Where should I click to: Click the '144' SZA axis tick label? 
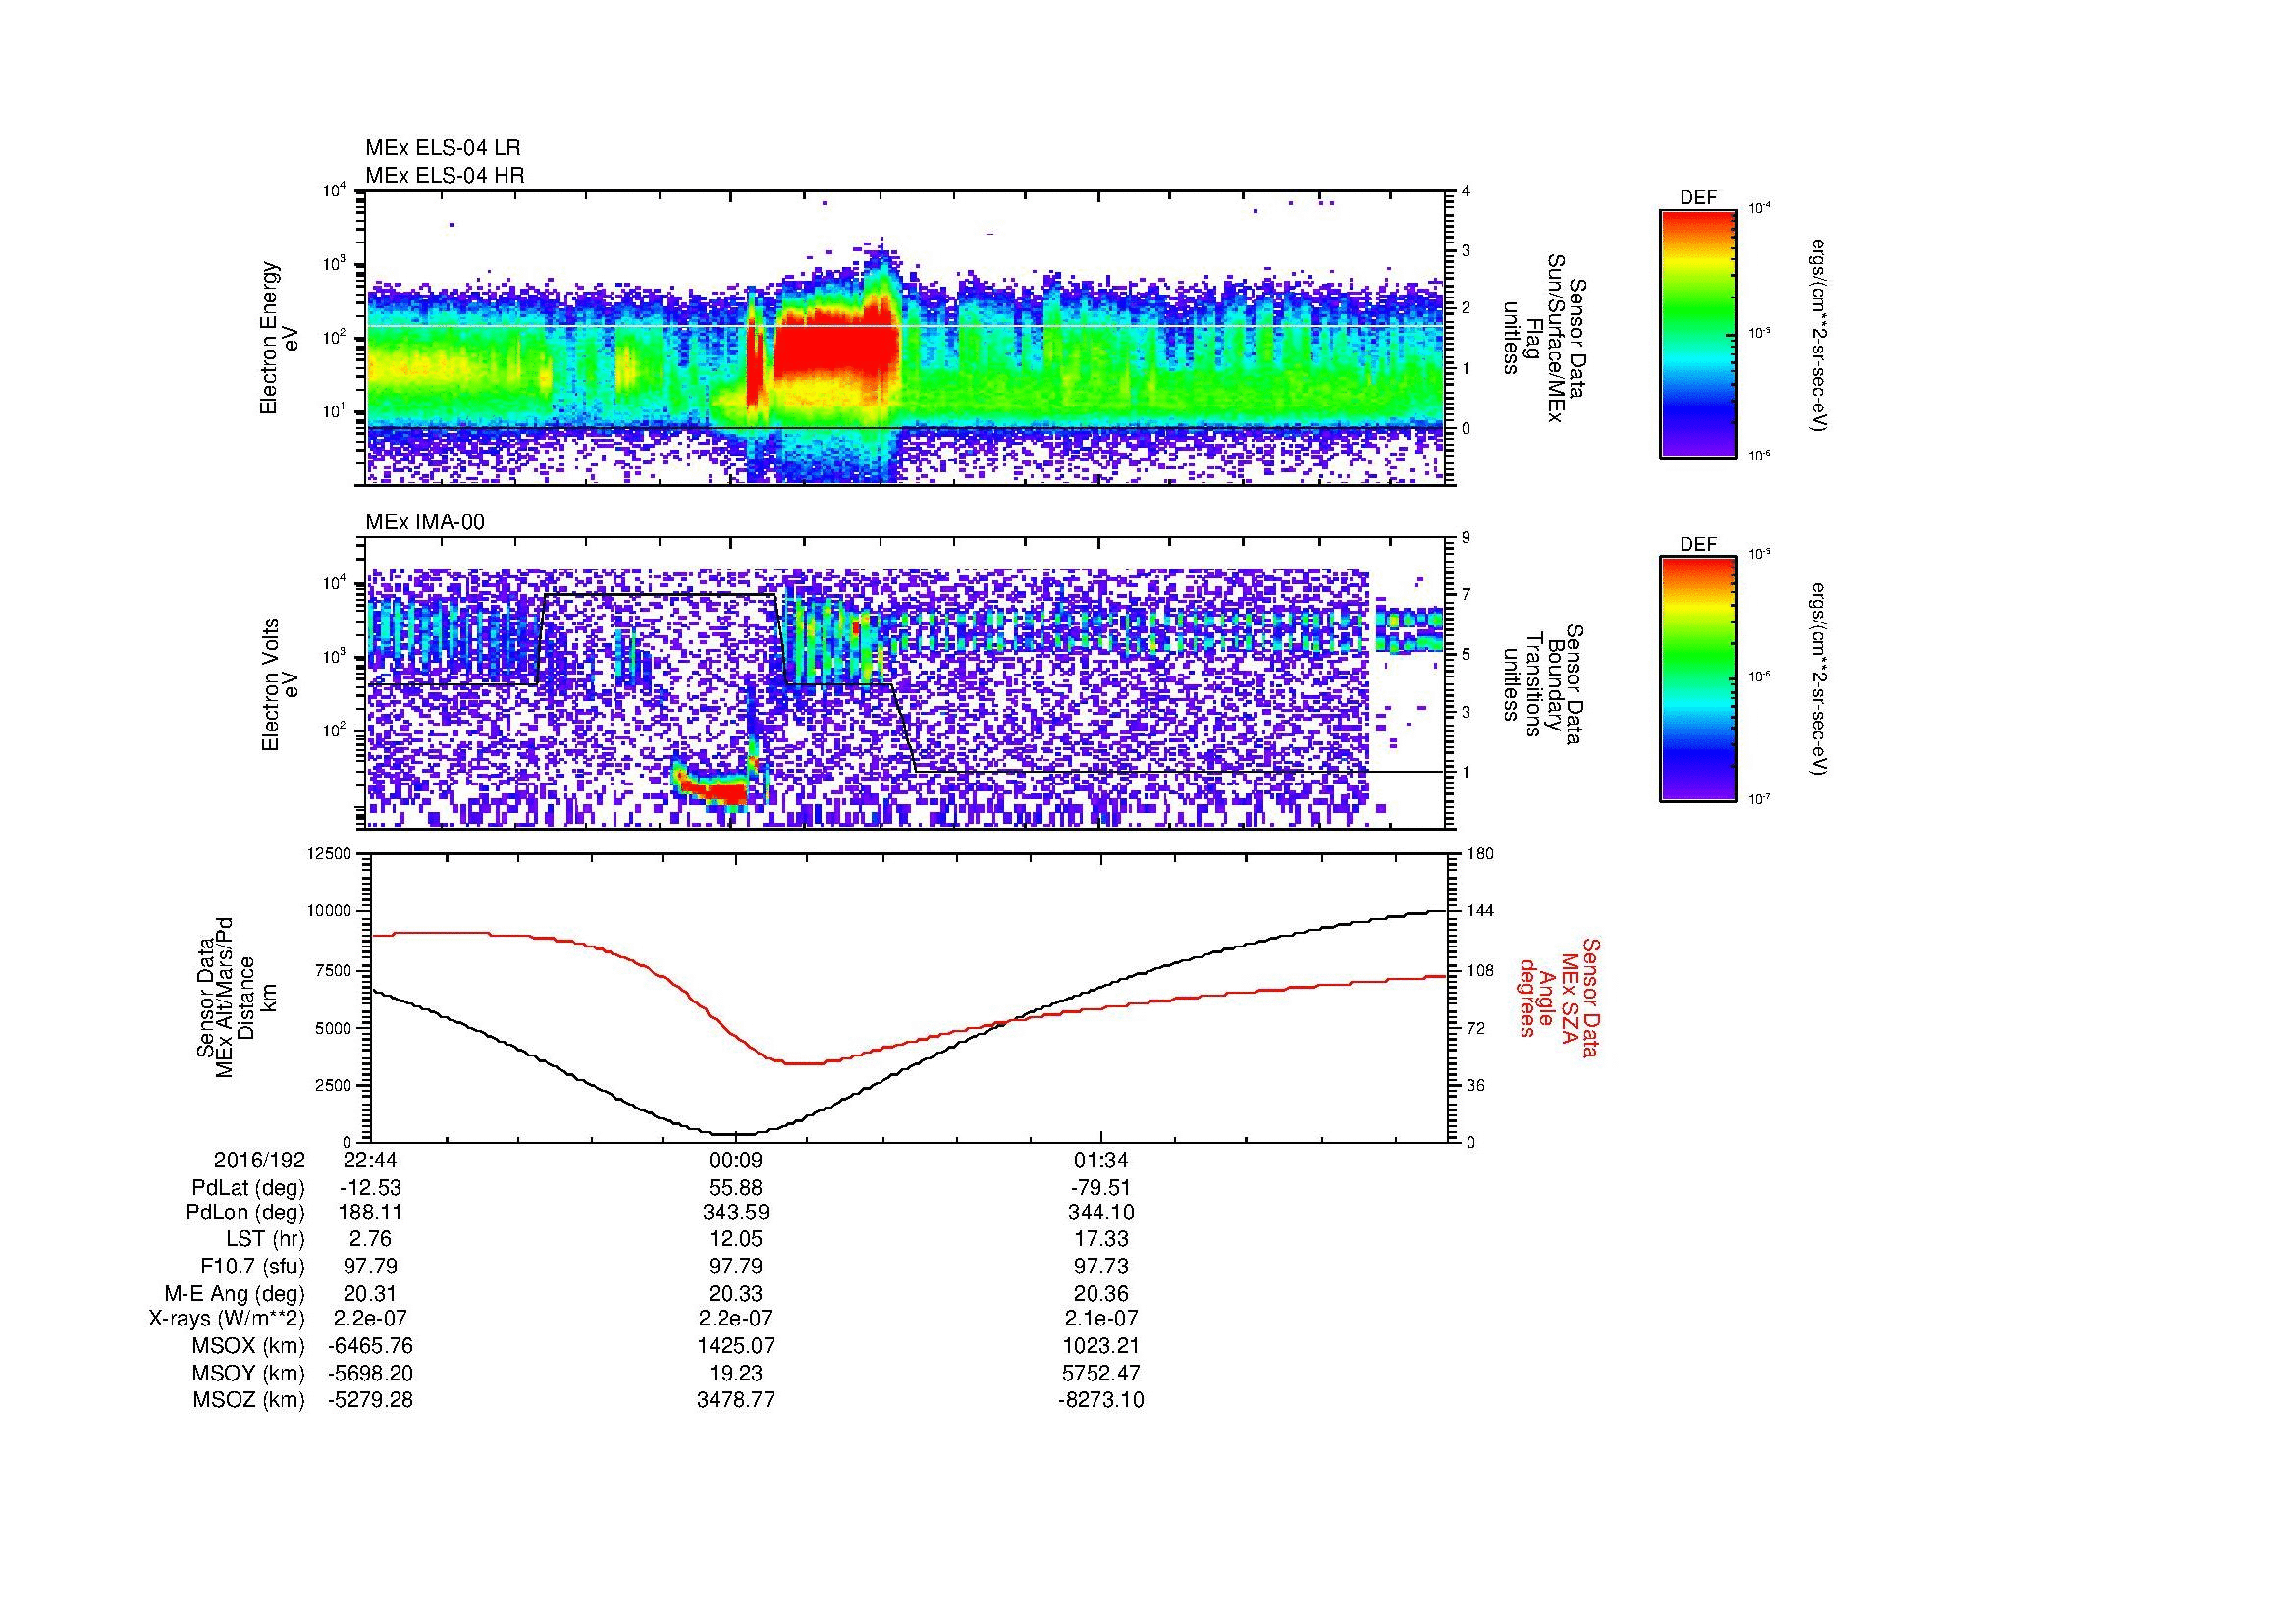pyautogui.click(x=1480, y=912)
